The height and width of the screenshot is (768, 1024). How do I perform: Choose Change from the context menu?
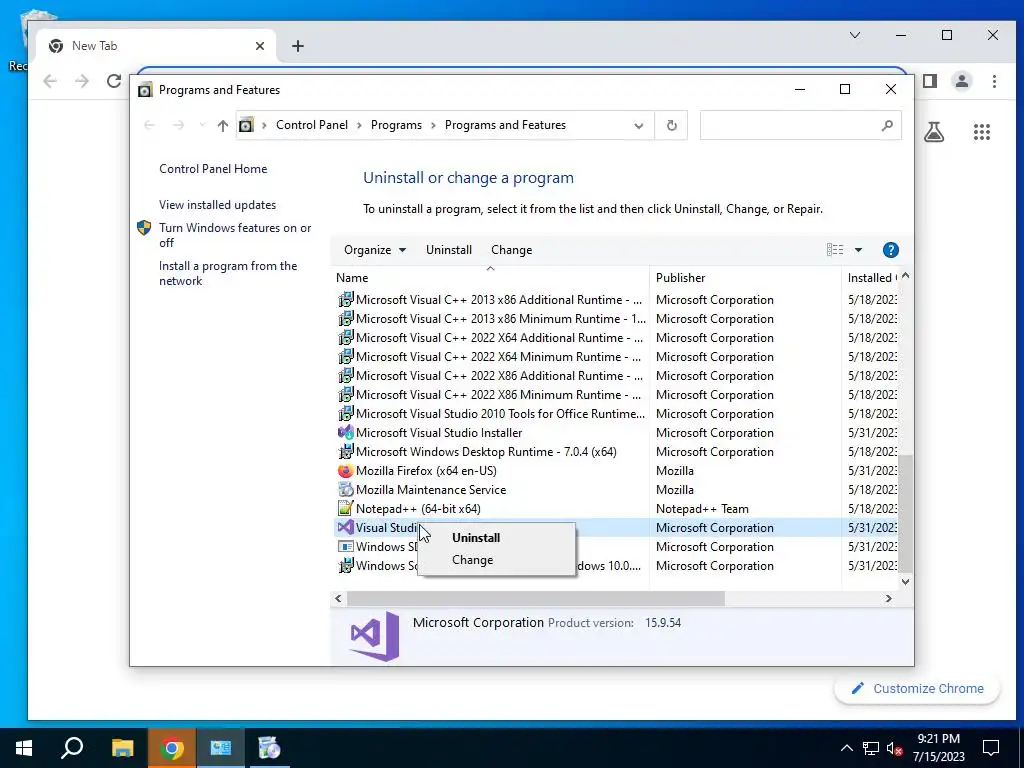(x=472, y=560)
